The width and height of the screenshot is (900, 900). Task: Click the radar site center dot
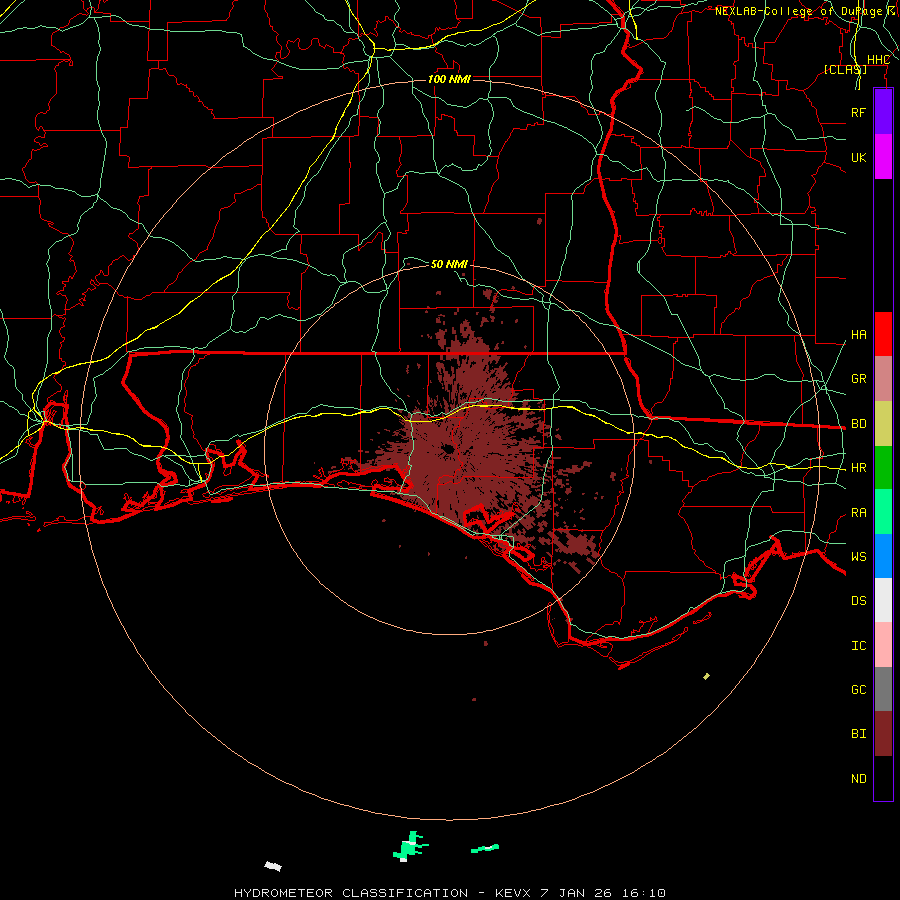coord(448,449)
